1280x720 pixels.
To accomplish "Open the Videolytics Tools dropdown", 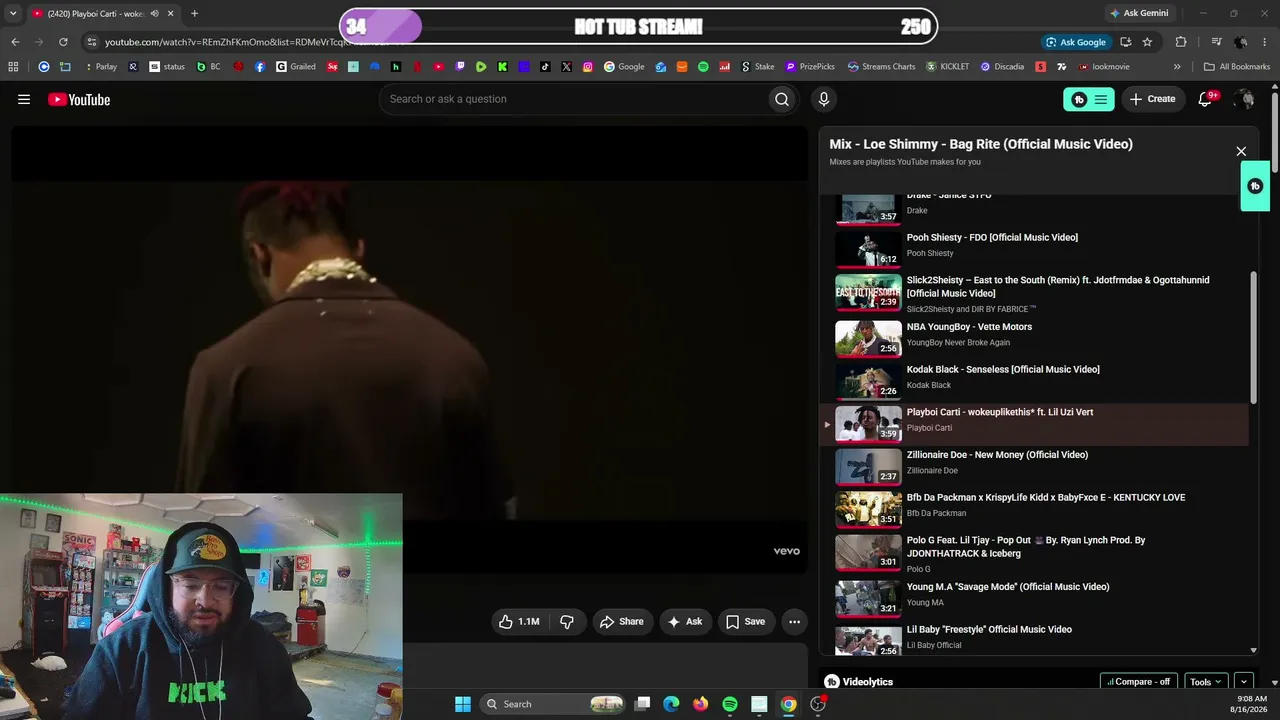I will click(x=1205, y=682).
